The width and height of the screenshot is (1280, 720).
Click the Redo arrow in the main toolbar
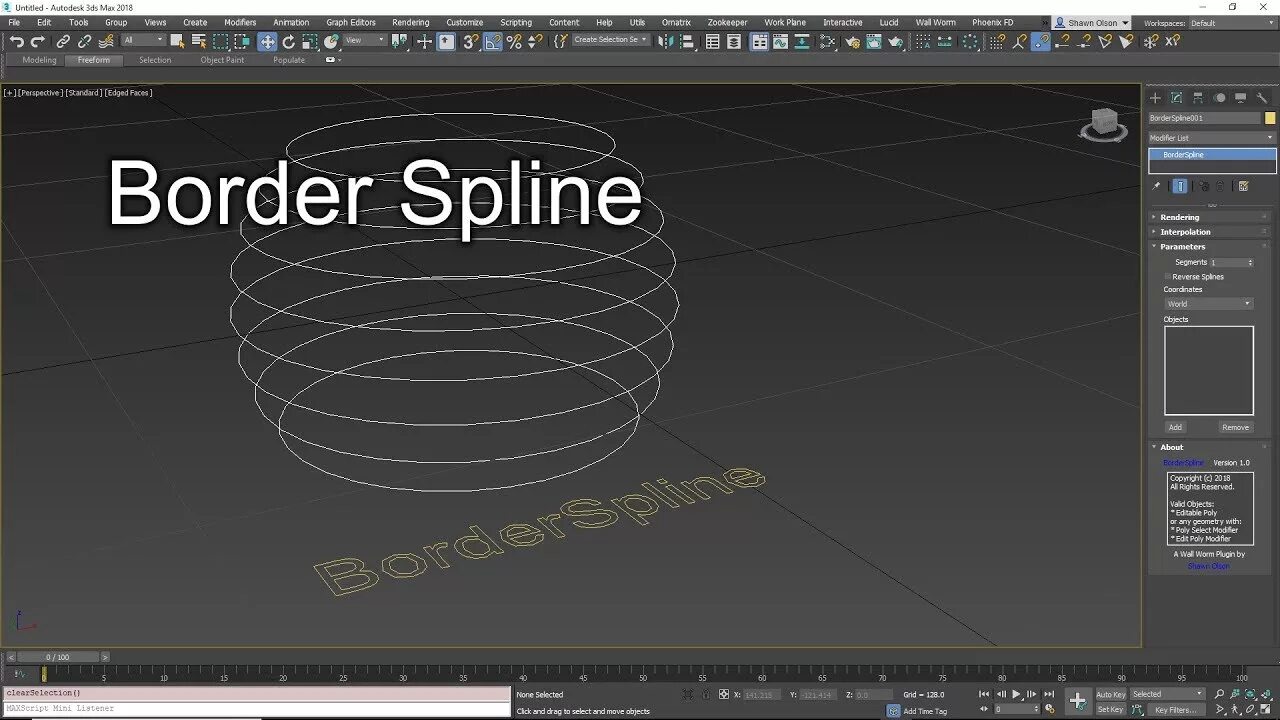(x=38, y=41)
